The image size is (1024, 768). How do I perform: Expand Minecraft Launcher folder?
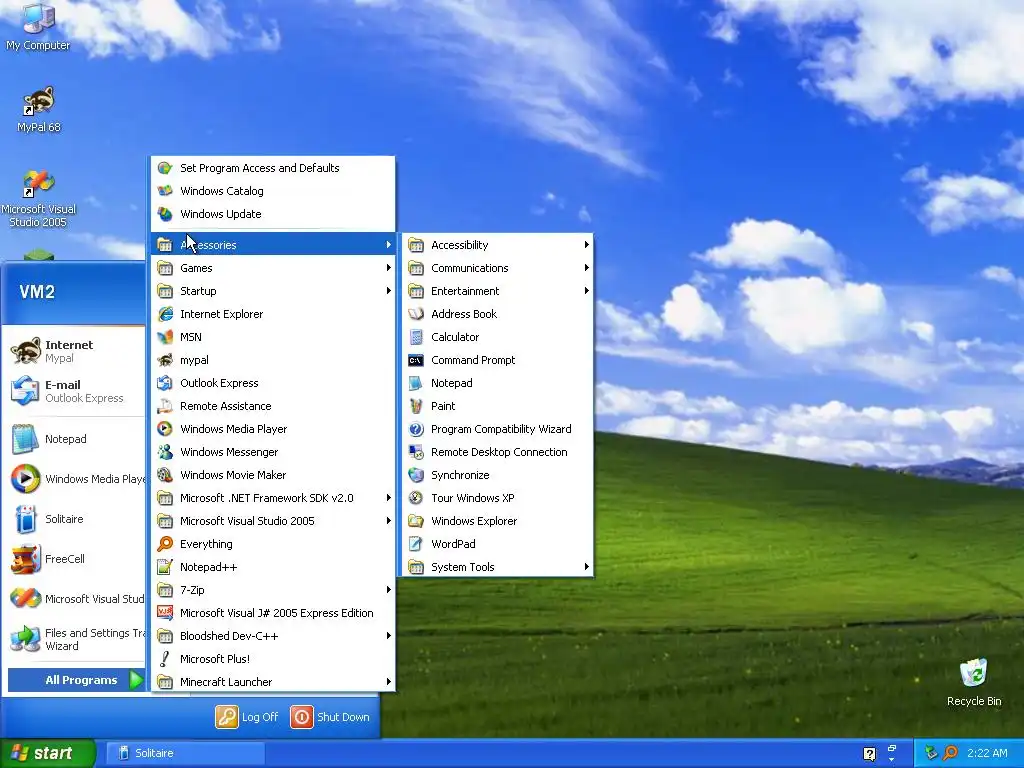coord(273,682)
